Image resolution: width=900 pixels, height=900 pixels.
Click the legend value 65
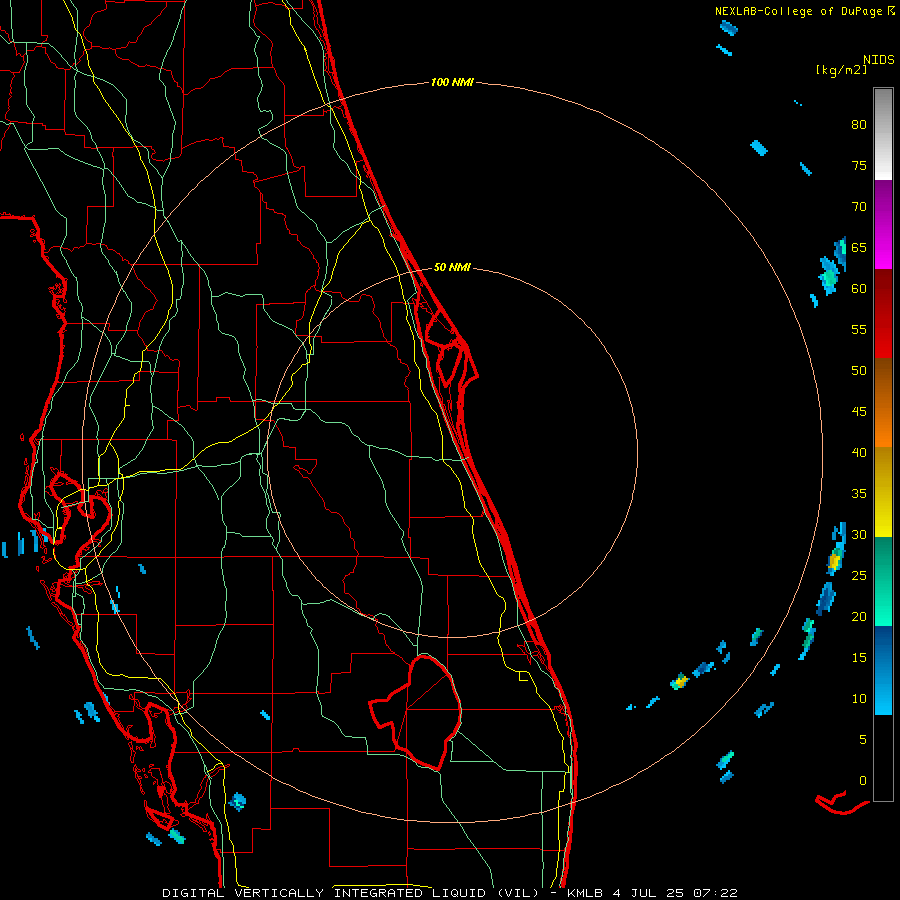(x=859, y=248)
